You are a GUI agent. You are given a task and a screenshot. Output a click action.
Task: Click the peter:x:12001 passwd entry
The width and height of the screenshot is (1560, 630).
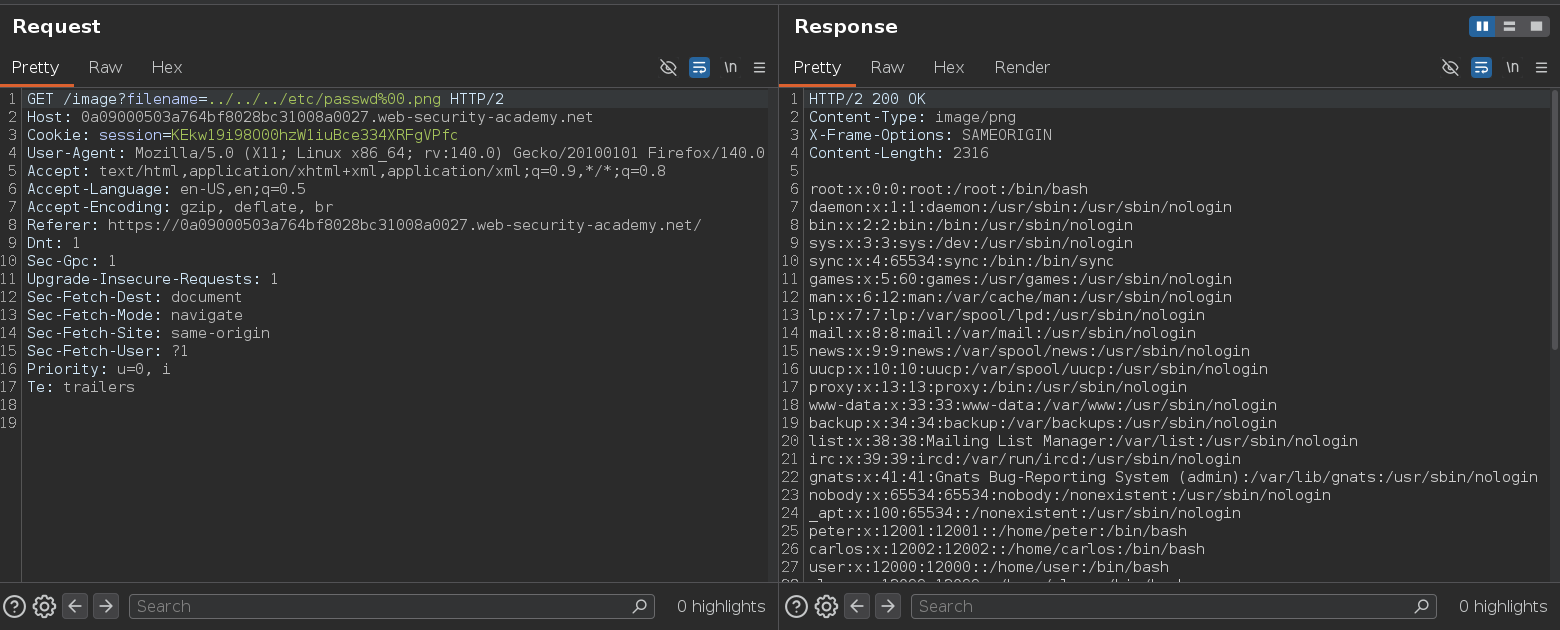[x=998, y=531]
